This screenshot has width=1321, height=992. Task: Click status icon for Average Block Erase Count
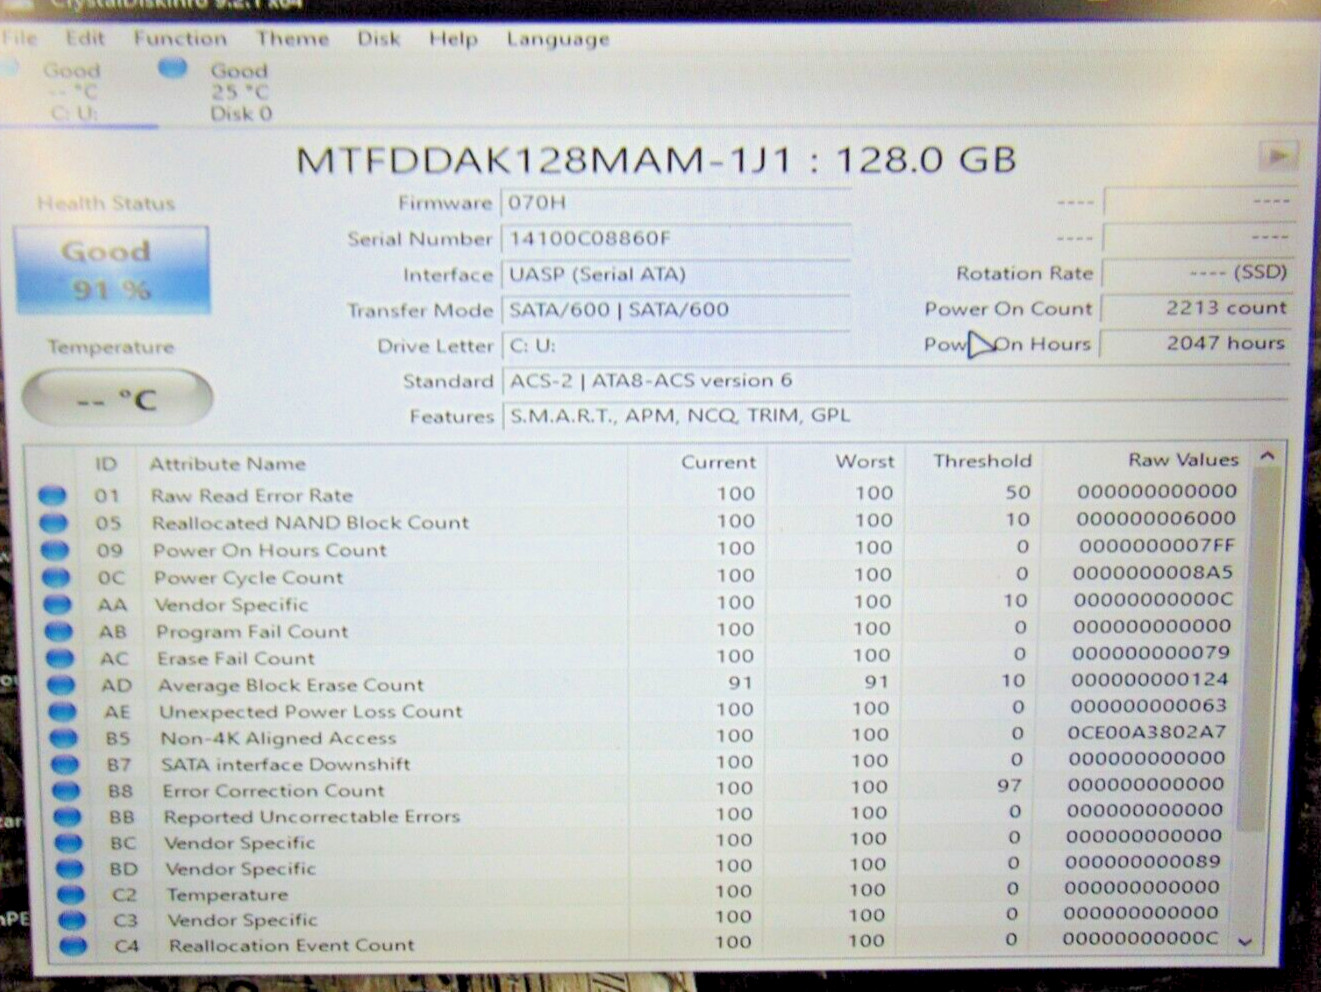click(x=61, y=685)
